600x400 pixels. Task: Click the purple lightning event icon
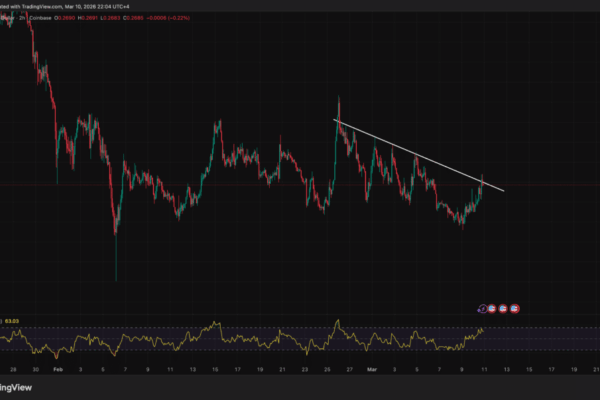pos(483,309)
